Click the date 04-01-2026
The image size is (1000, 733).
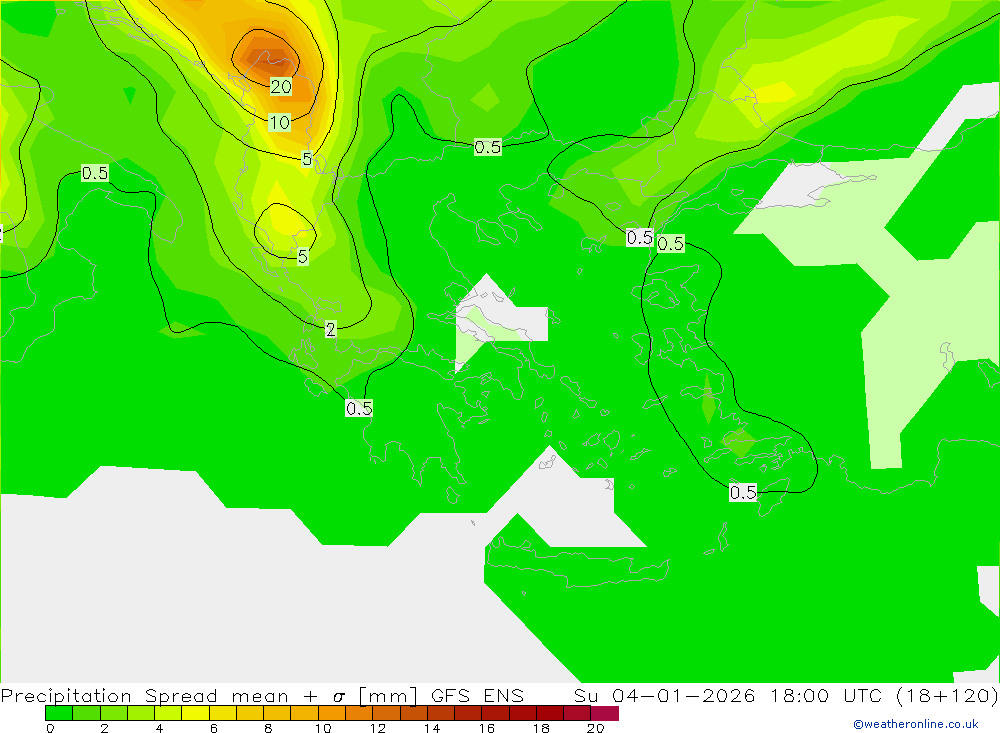[684, 696]
